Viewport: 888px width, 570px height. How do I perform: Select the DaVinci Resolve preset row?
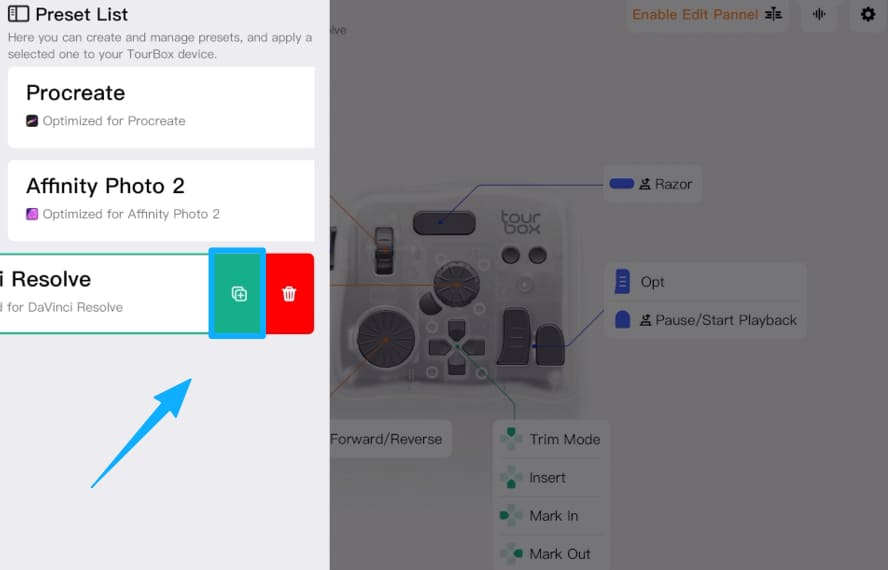[104, 293]
